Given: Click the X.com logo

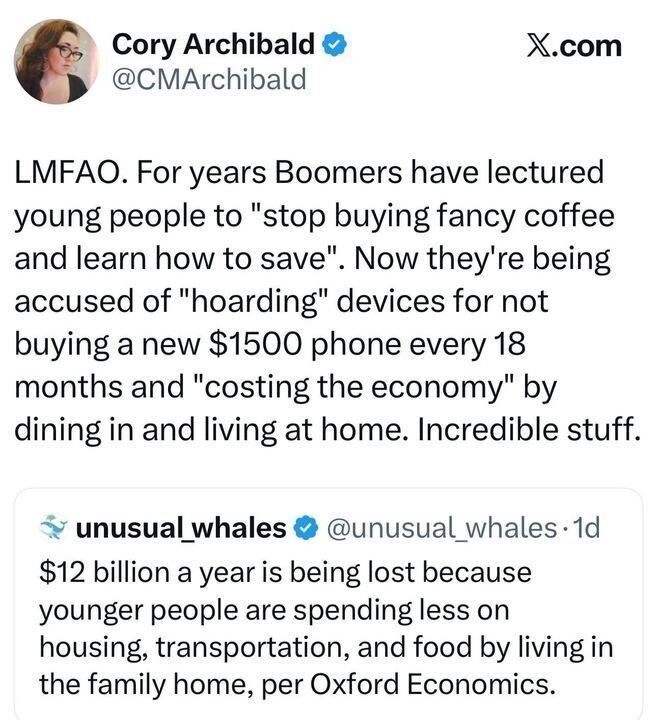Looking at the screenshot, I should [x=573, y=45].
